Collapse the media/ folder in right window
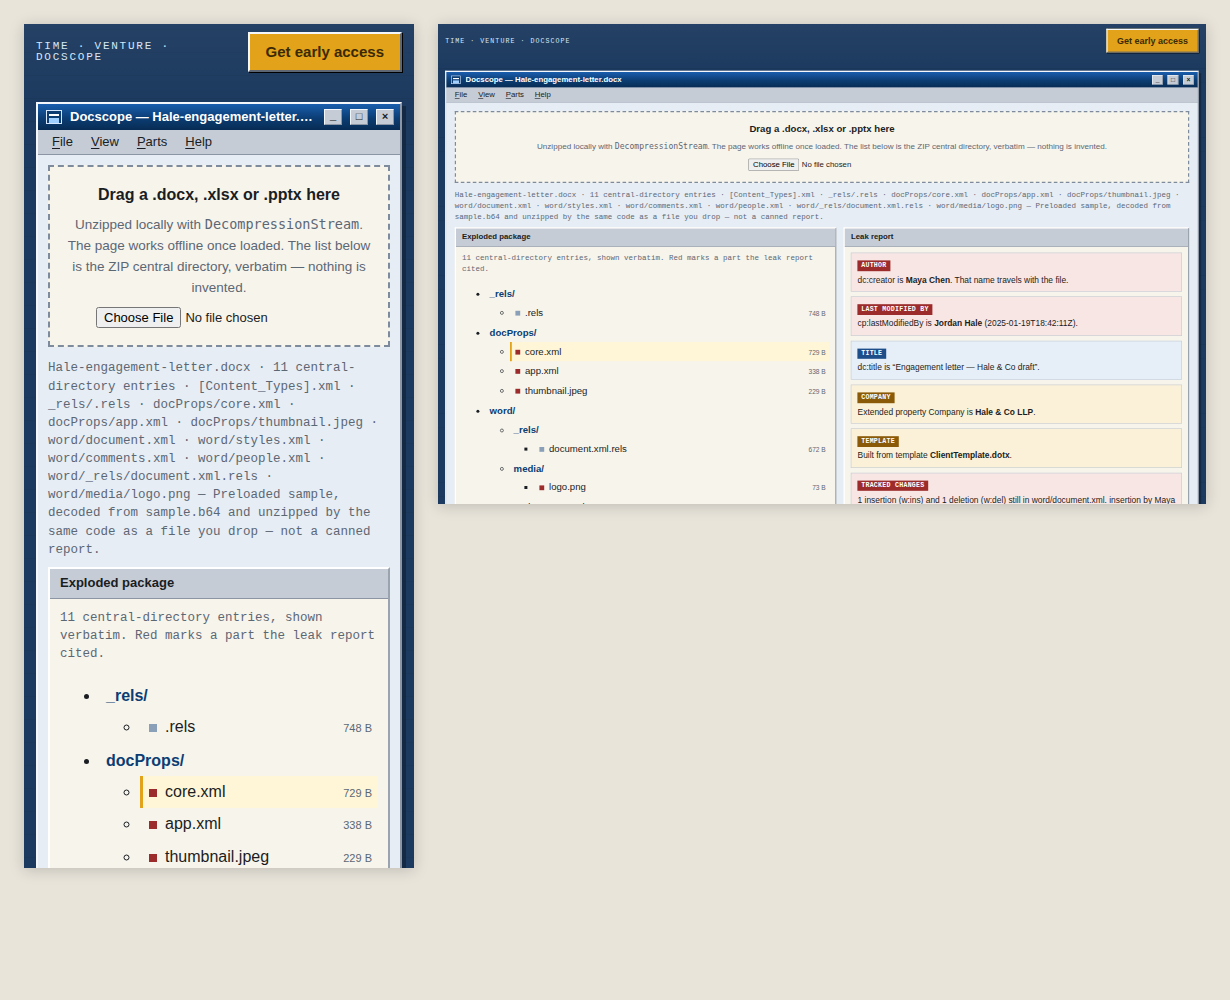This screenshot has width=1230, height=1000. click(x=529, y=469)
